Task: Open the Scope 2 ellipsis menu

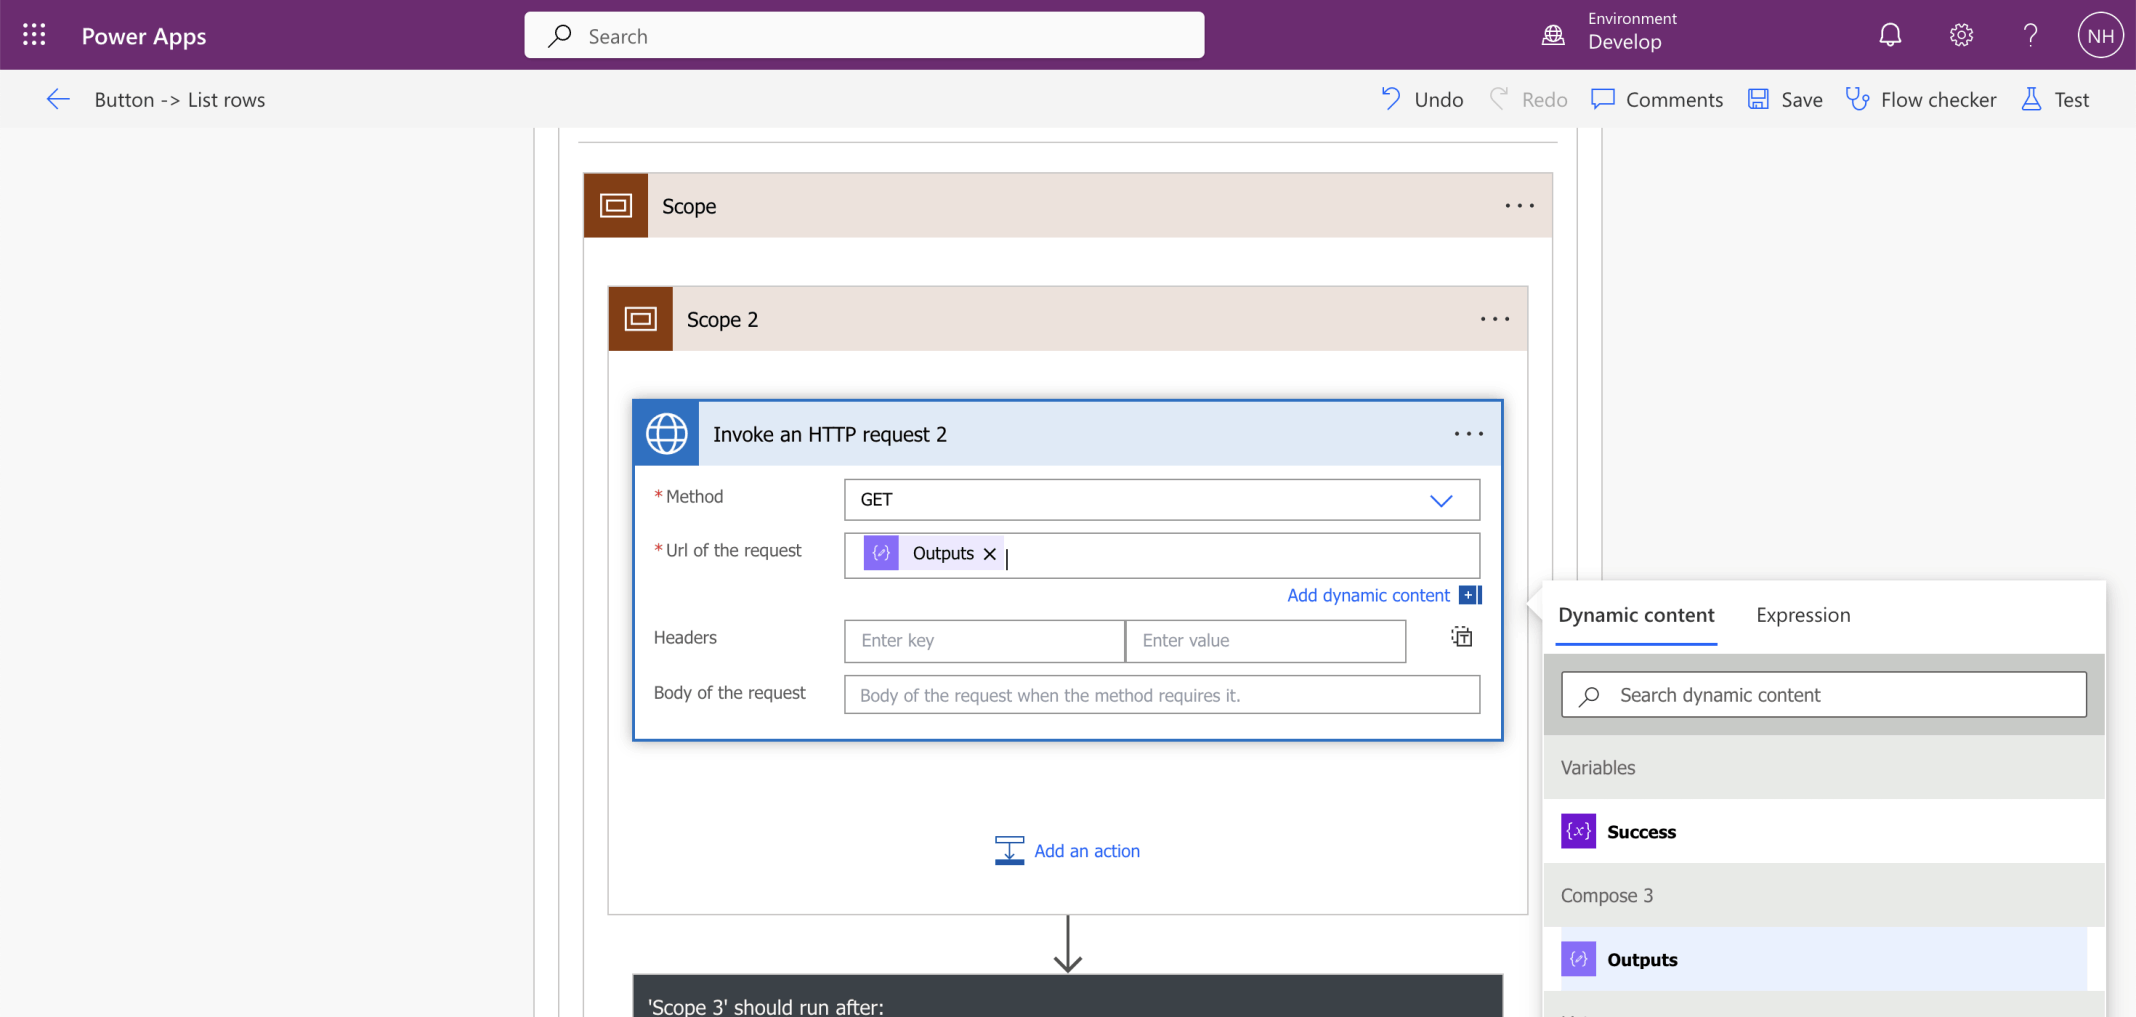Action: [x=1495, y=319]
